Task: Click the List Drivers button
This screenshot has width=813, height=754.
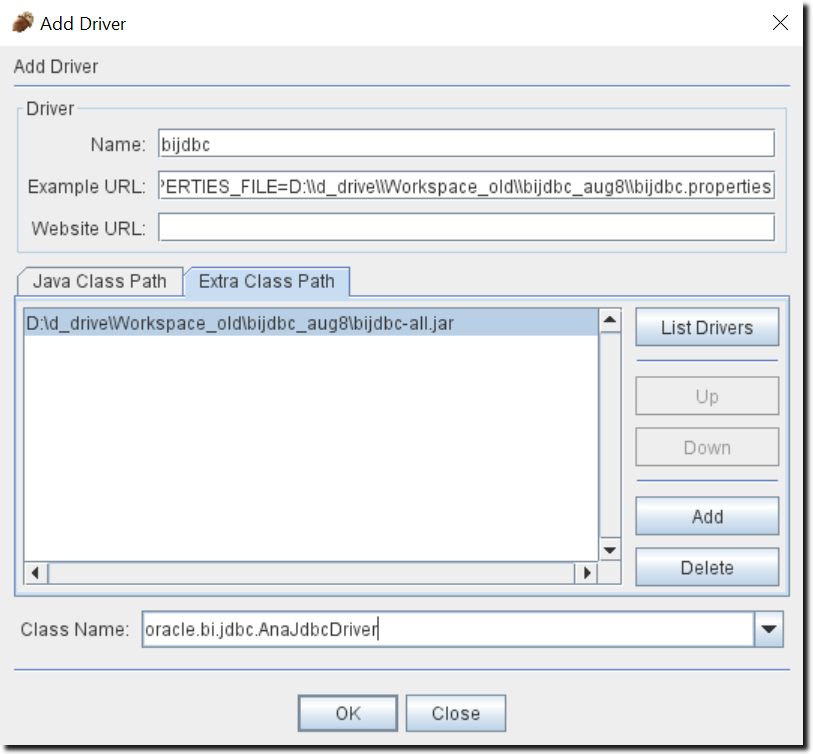Action: [706, 327]
